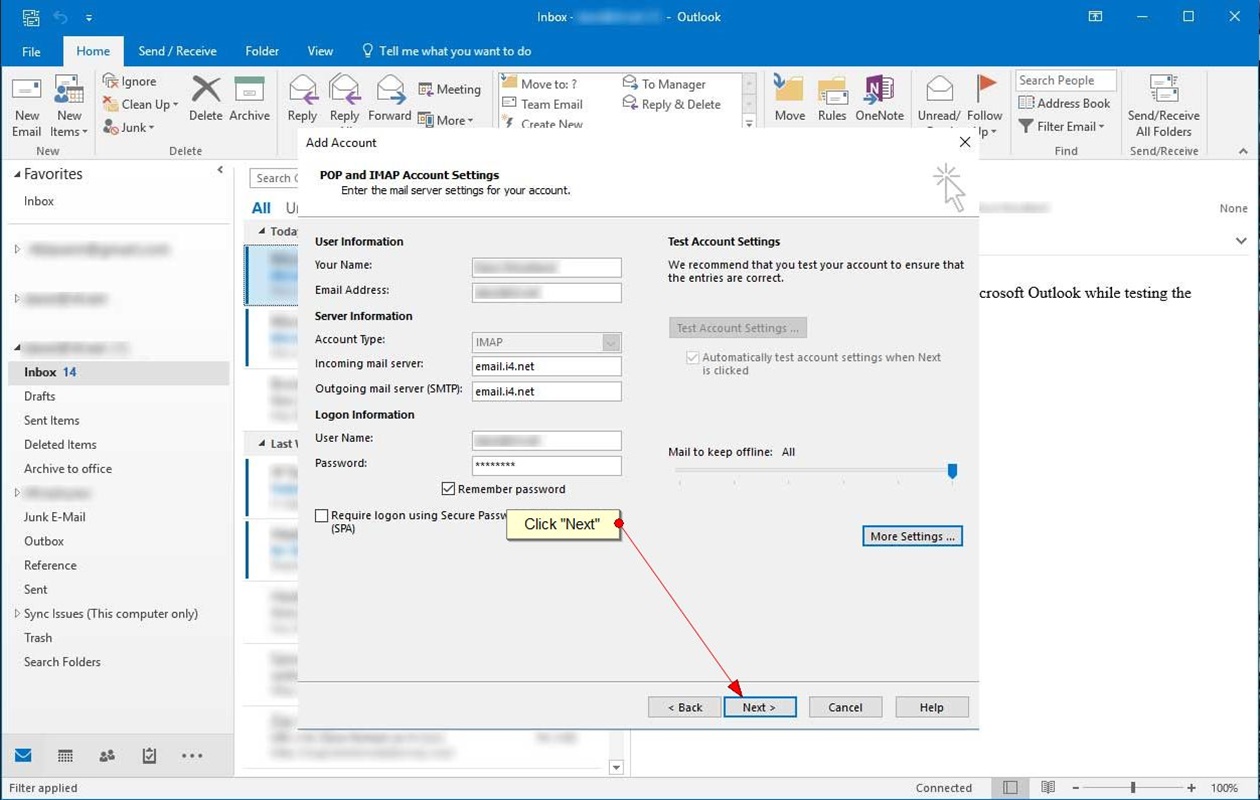The height and width of the screenshot is (800, 1260).
Task: Open More Settings
Action: click(x=912, y=536)
